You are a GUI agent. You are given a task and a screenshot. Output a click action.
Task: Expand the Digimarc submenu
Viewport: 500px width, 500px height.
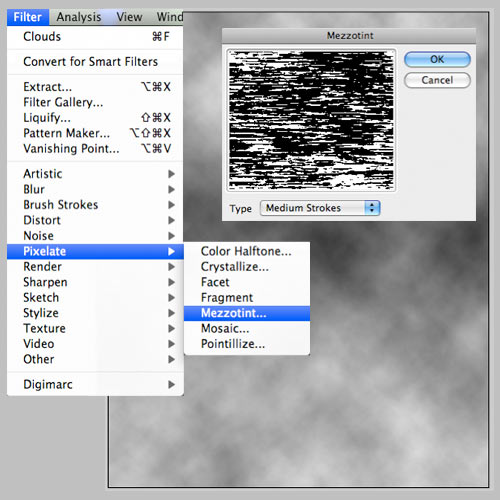pos(95,385)
